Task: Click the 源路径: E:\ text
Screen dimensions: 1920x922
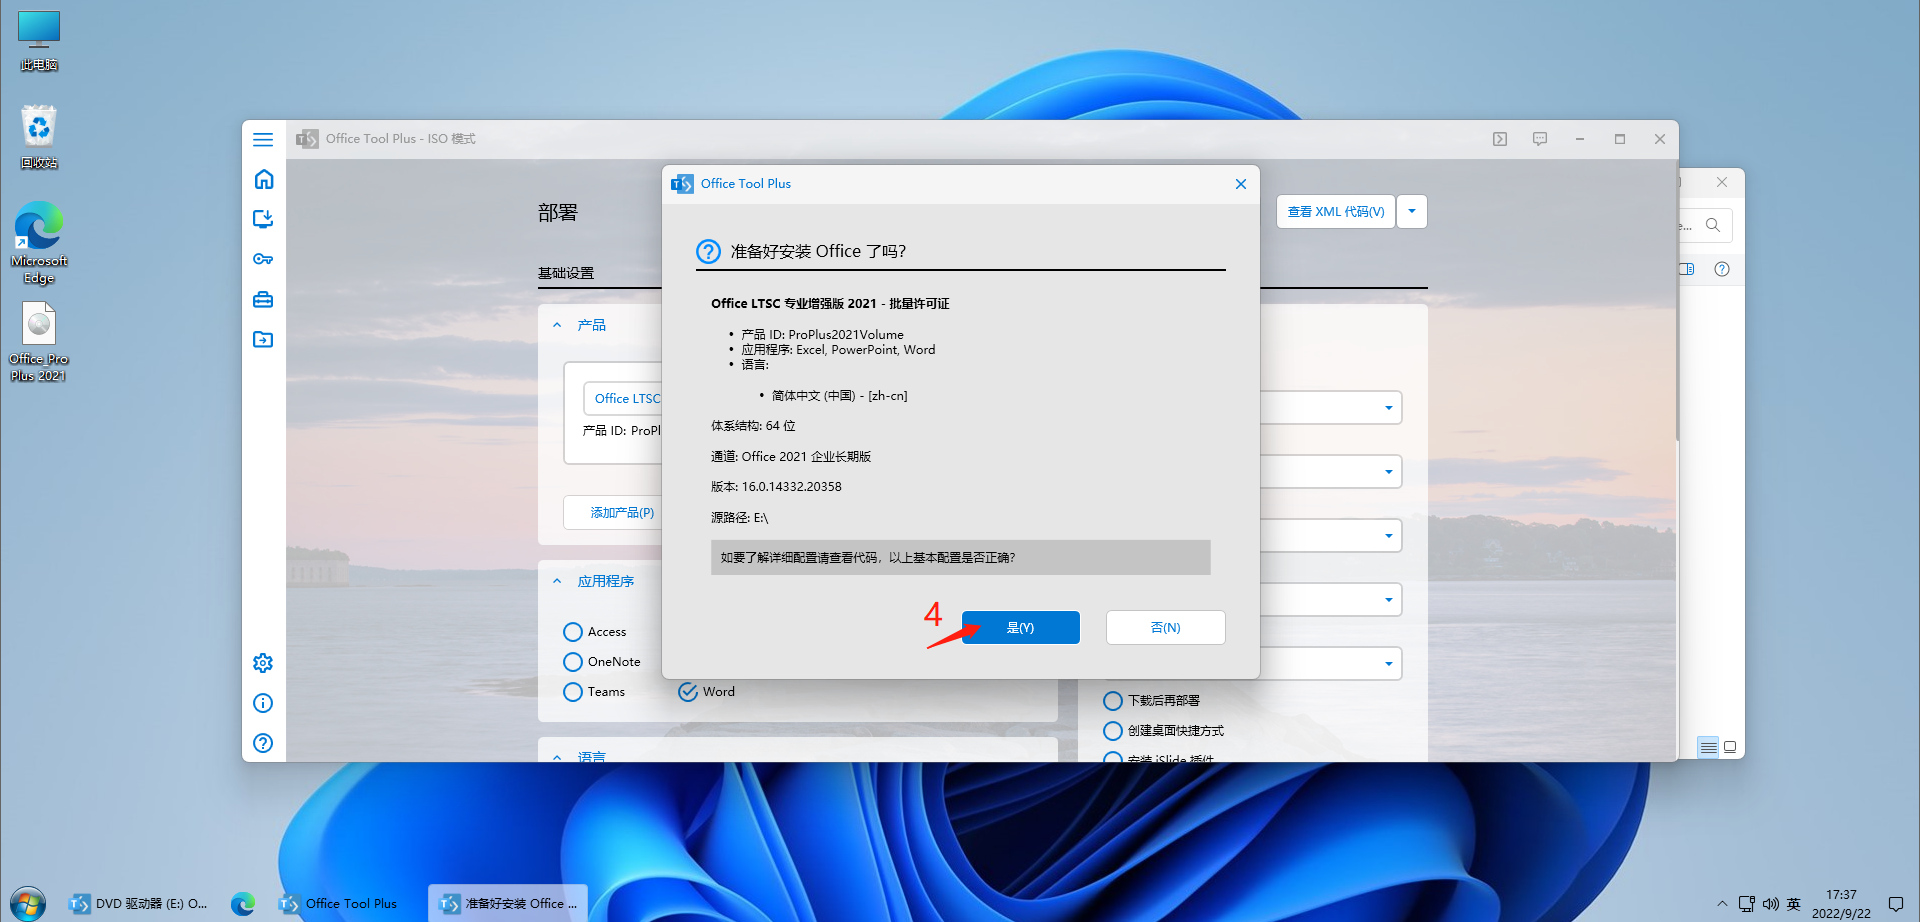Action: click(x=740, y=518)
